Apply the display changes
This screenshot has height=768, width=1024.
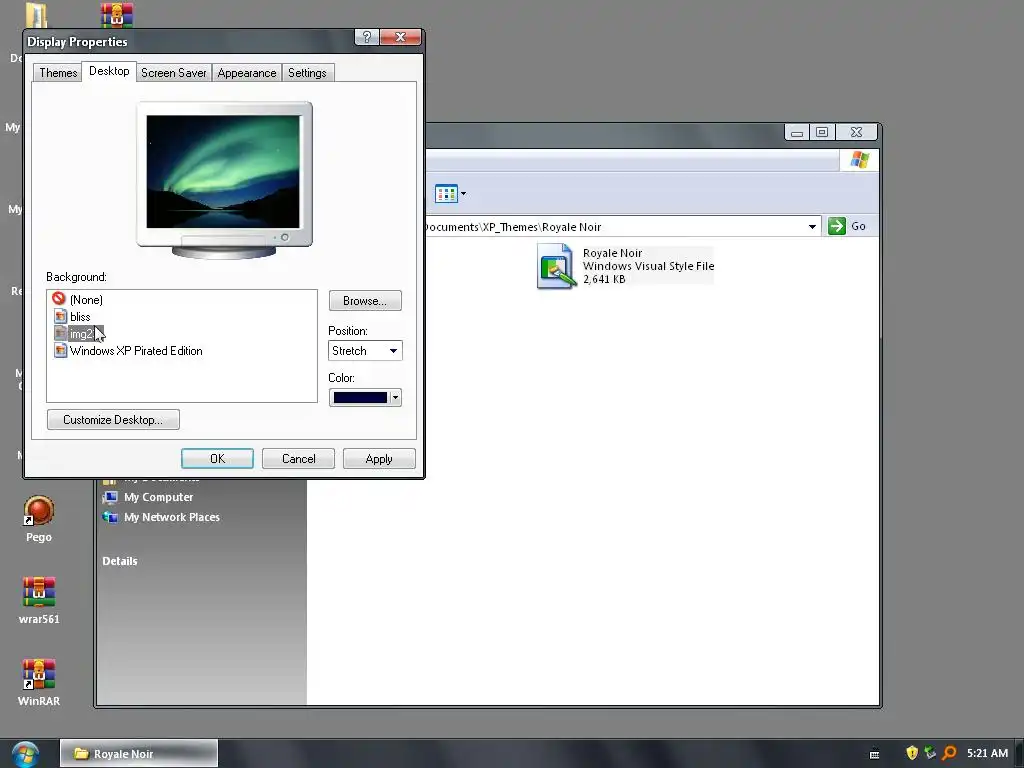tap(379, 458)
